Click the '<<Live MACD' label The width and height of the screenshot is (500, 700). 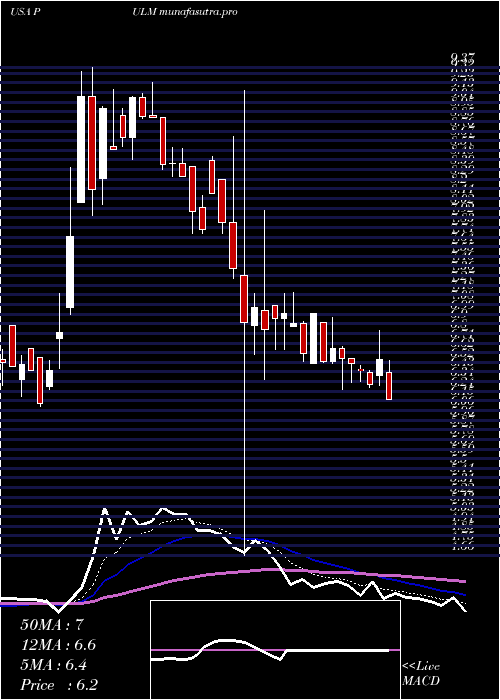[x=421, y=674]
